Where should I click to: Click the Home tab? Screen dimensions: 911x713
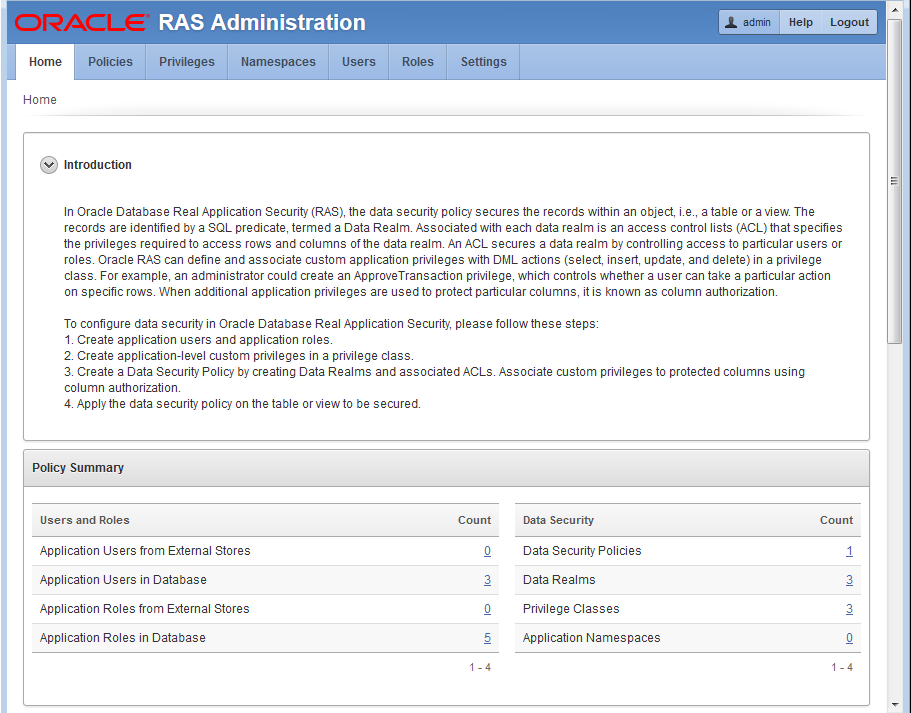(x=45, y=62)
